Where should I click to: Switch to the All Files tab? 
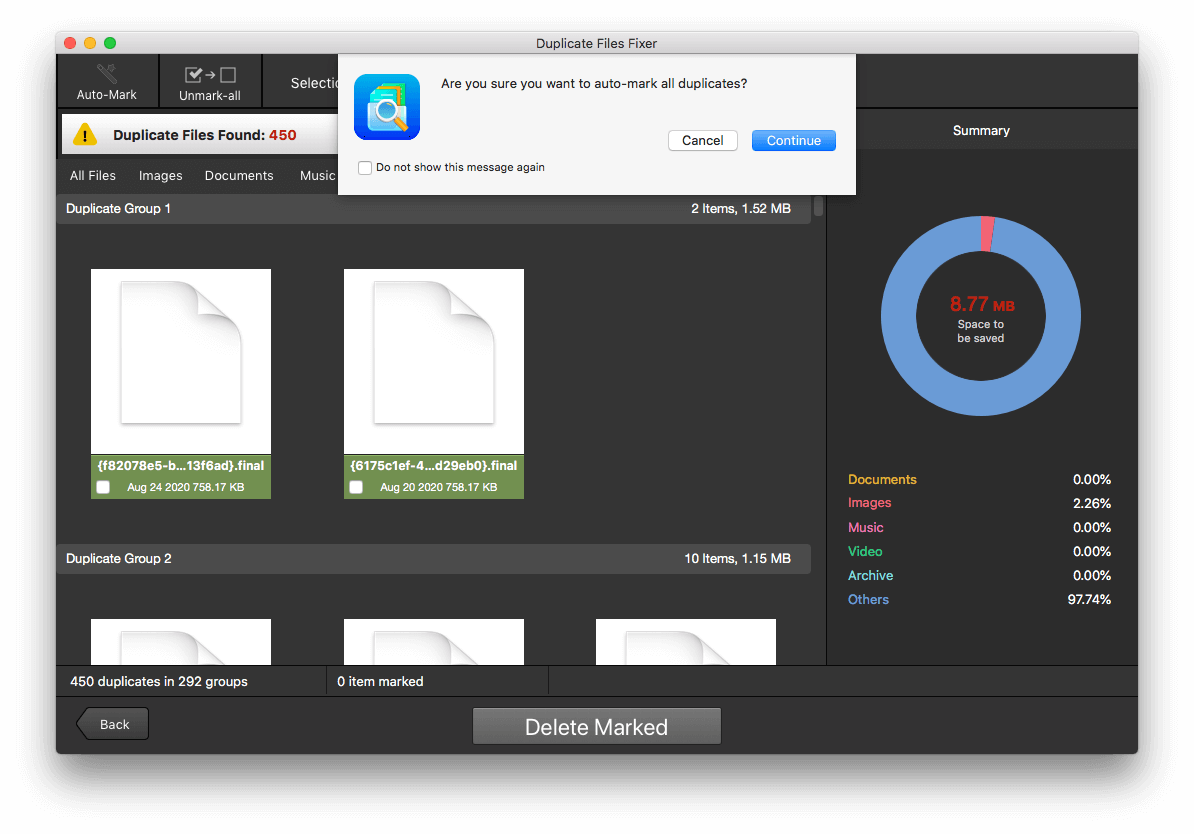pos(93,175)
